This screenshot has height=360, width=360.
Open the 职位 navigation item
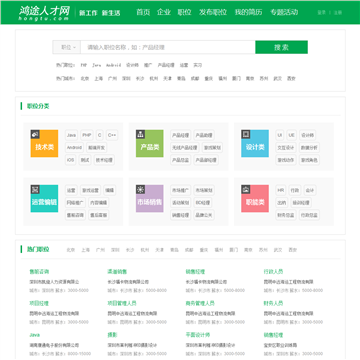click(x=184, y=12)
